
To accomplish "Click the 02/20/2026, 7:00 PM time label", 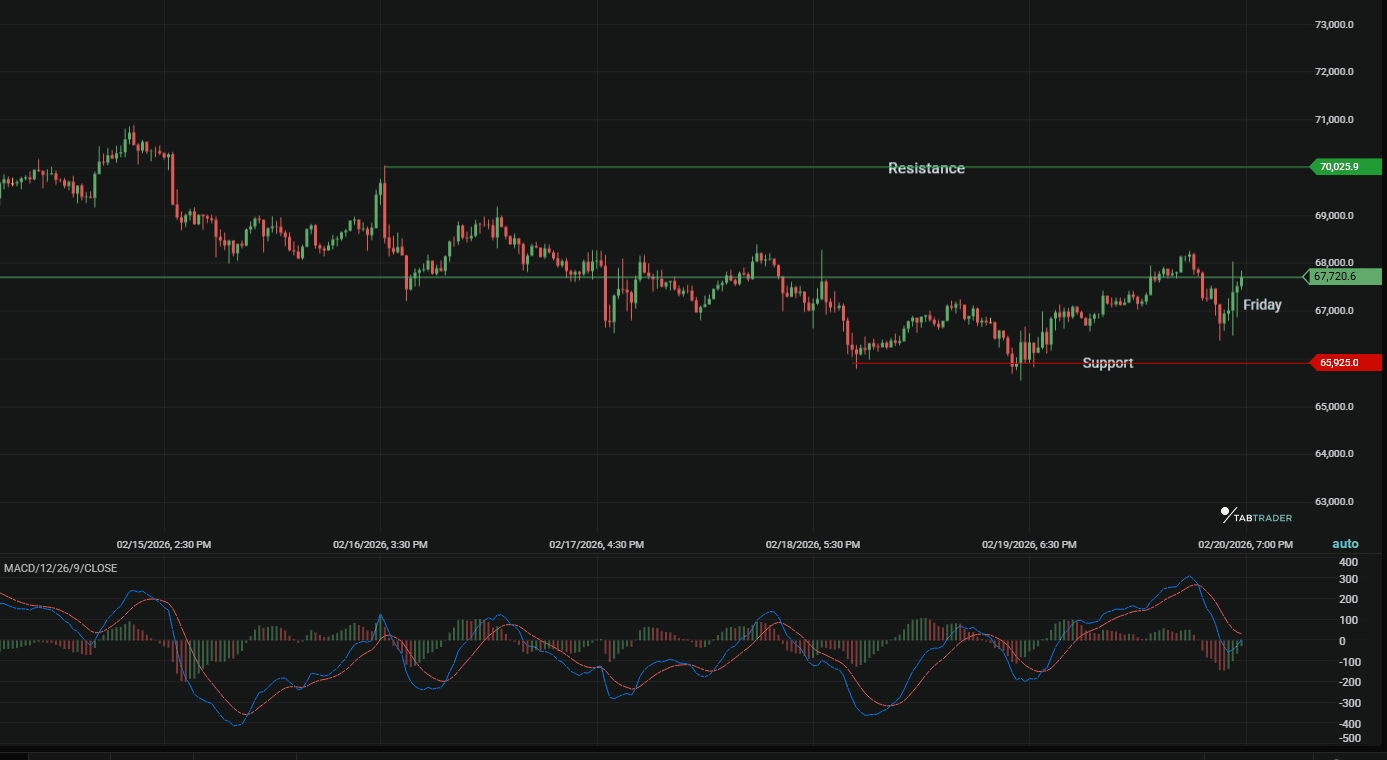I will coord(1245,545).
